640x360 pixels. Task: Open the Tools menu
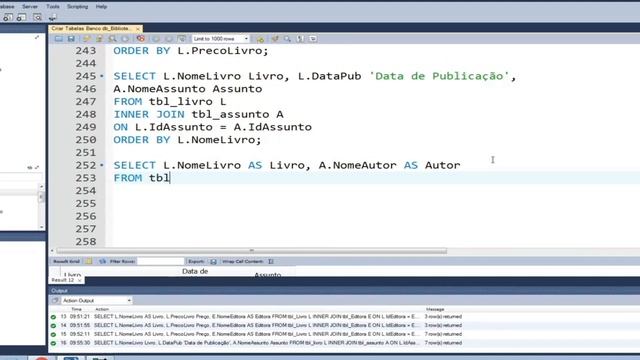(53, 7)
